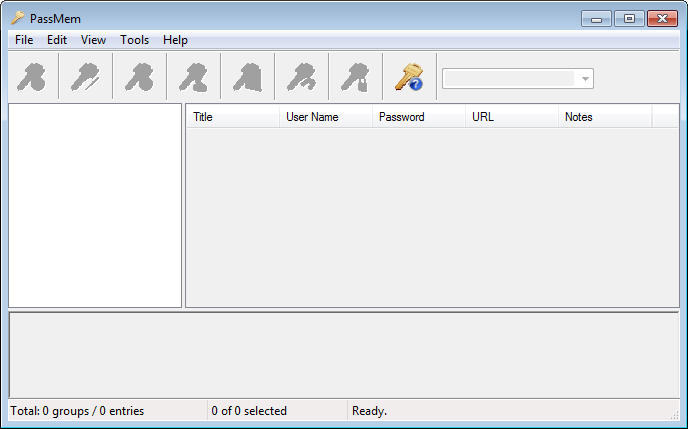Sort entries by Notes column header
Screen dimensions: 688x429
pos(606,117)
